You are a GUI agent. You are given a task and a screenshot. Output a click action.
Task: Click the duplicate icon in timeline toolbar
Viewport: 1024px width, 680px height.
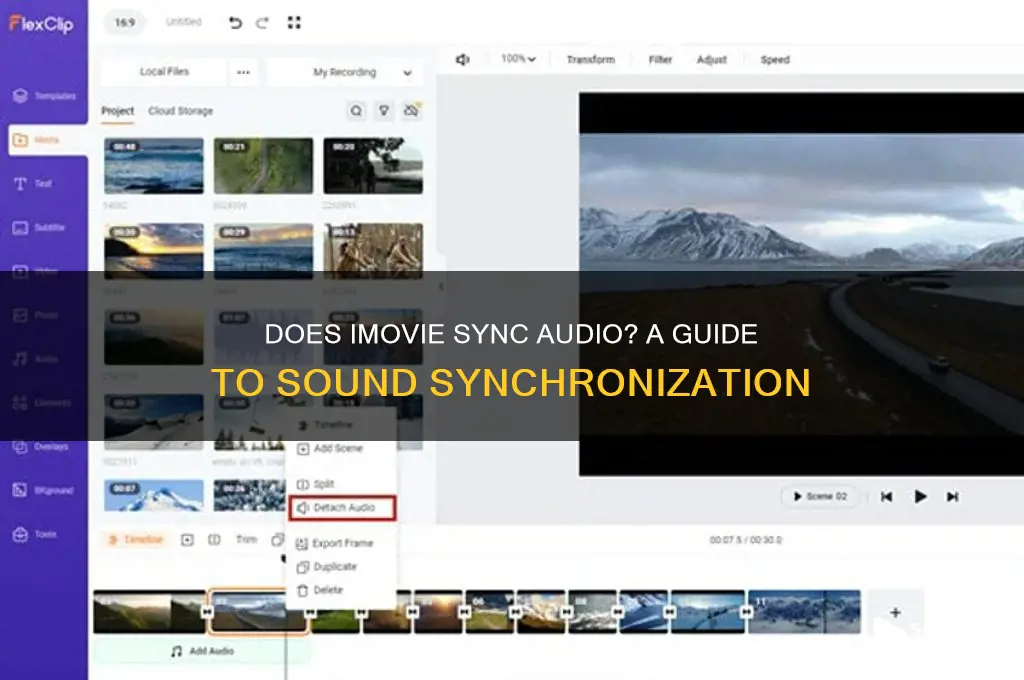tap(278, 540)
